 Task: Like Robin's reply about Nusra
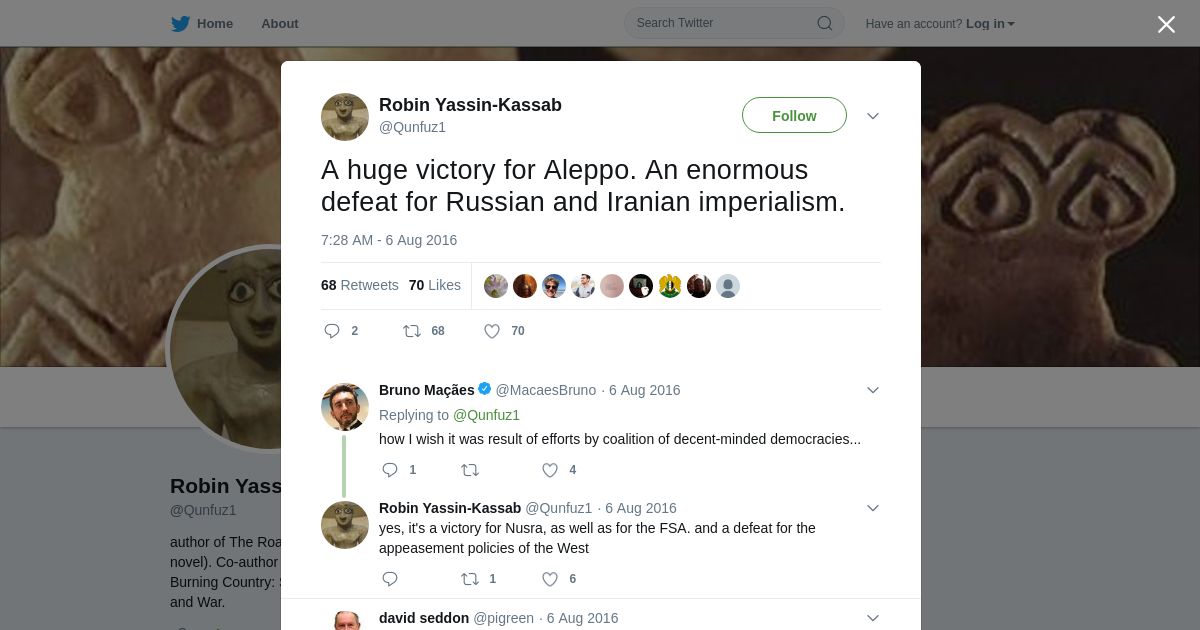(x=550, y=579)
